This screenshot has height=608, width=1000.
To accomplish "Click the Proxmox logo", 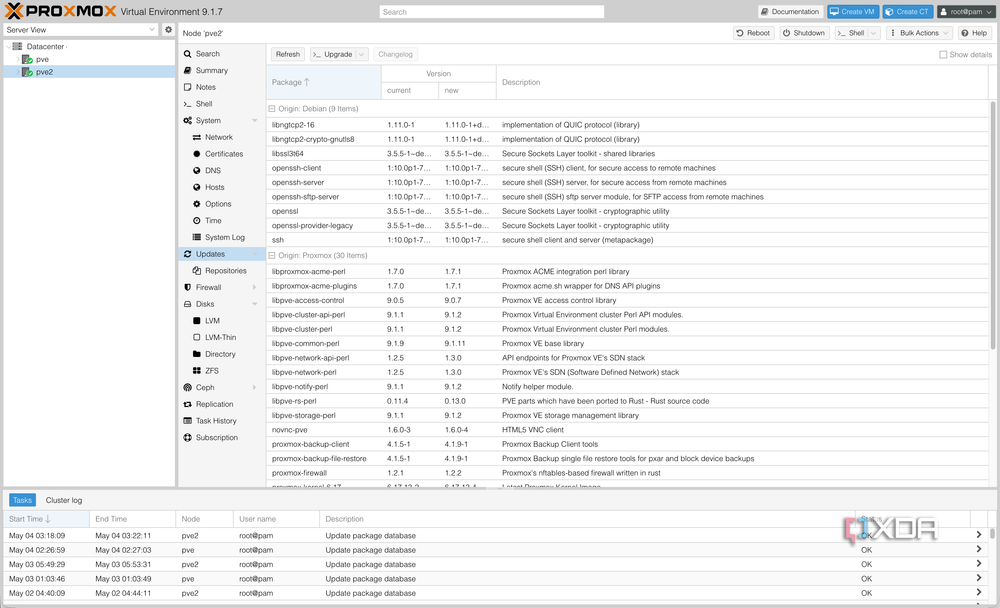I will pos(61,11).
